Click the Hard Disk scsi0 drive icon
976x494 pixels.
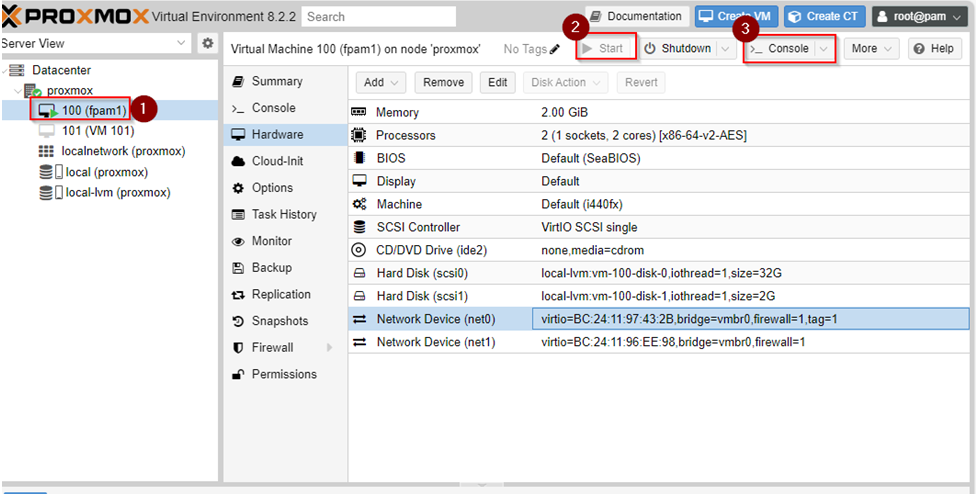click(x=359, y=273)
